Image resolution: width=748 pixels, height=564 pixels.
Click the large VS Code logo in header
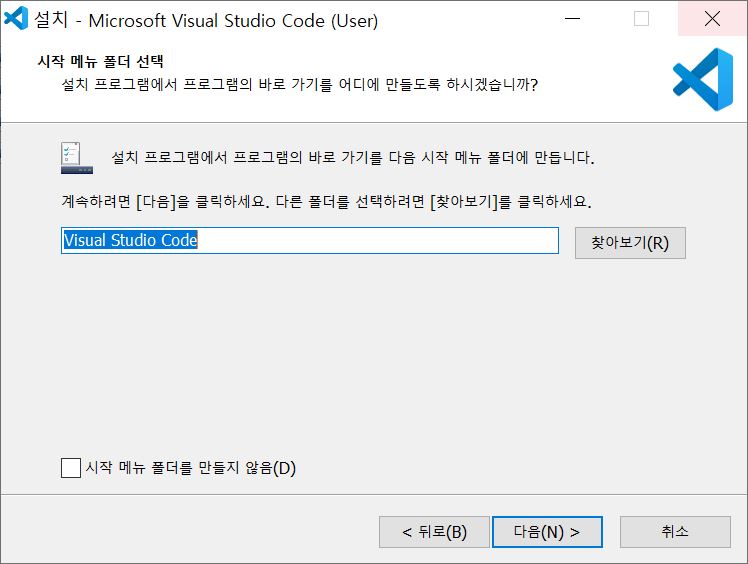pyautogui.click(x=703, y=79)
